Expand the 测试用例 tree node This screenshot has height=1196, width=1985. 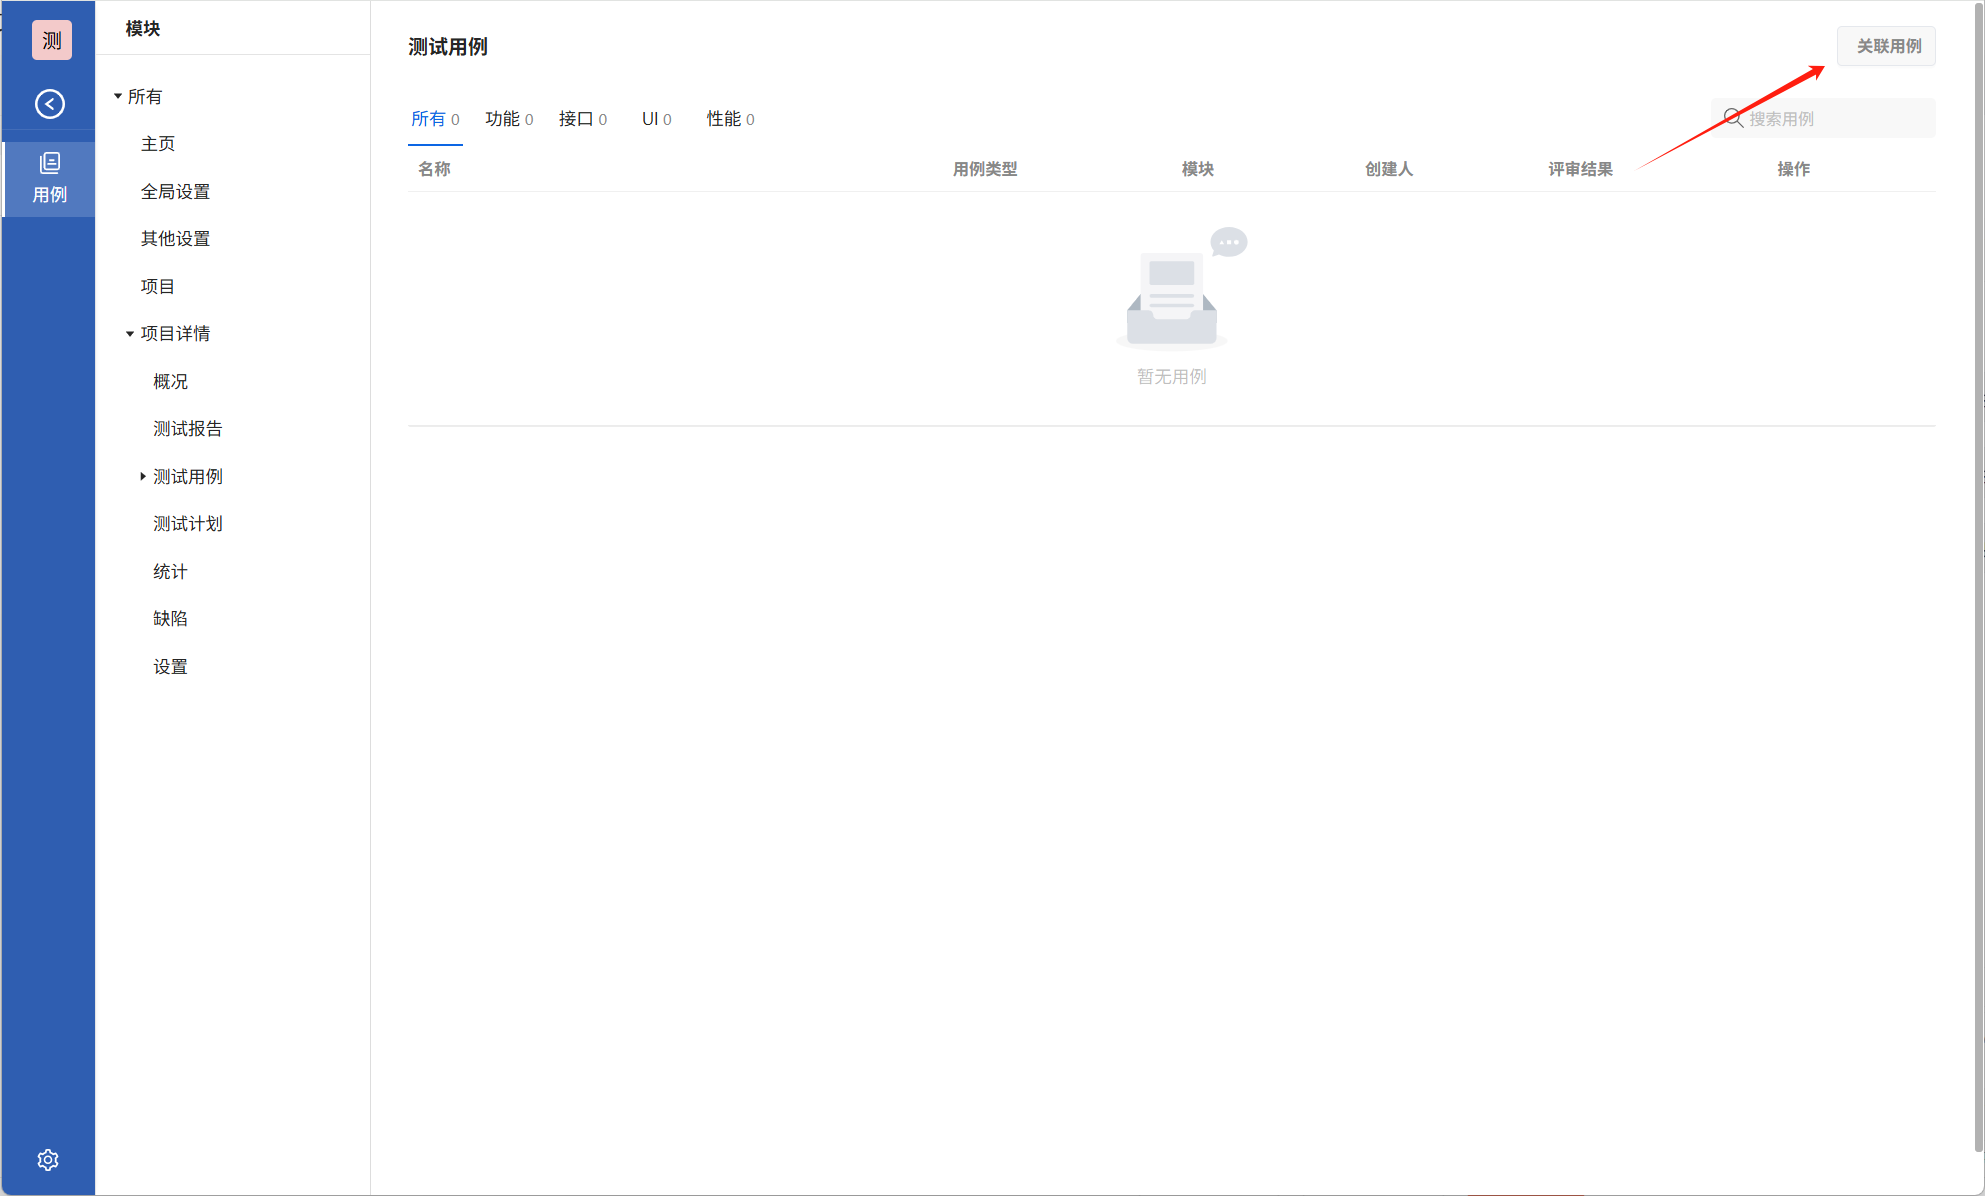pos(143,476)
